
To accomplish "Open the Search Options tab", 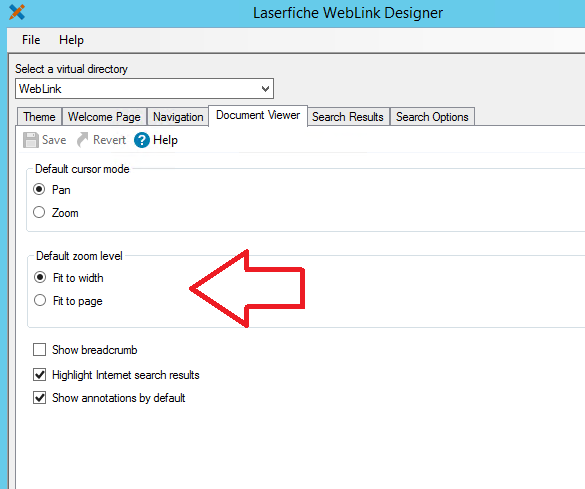I will point(432,117).
